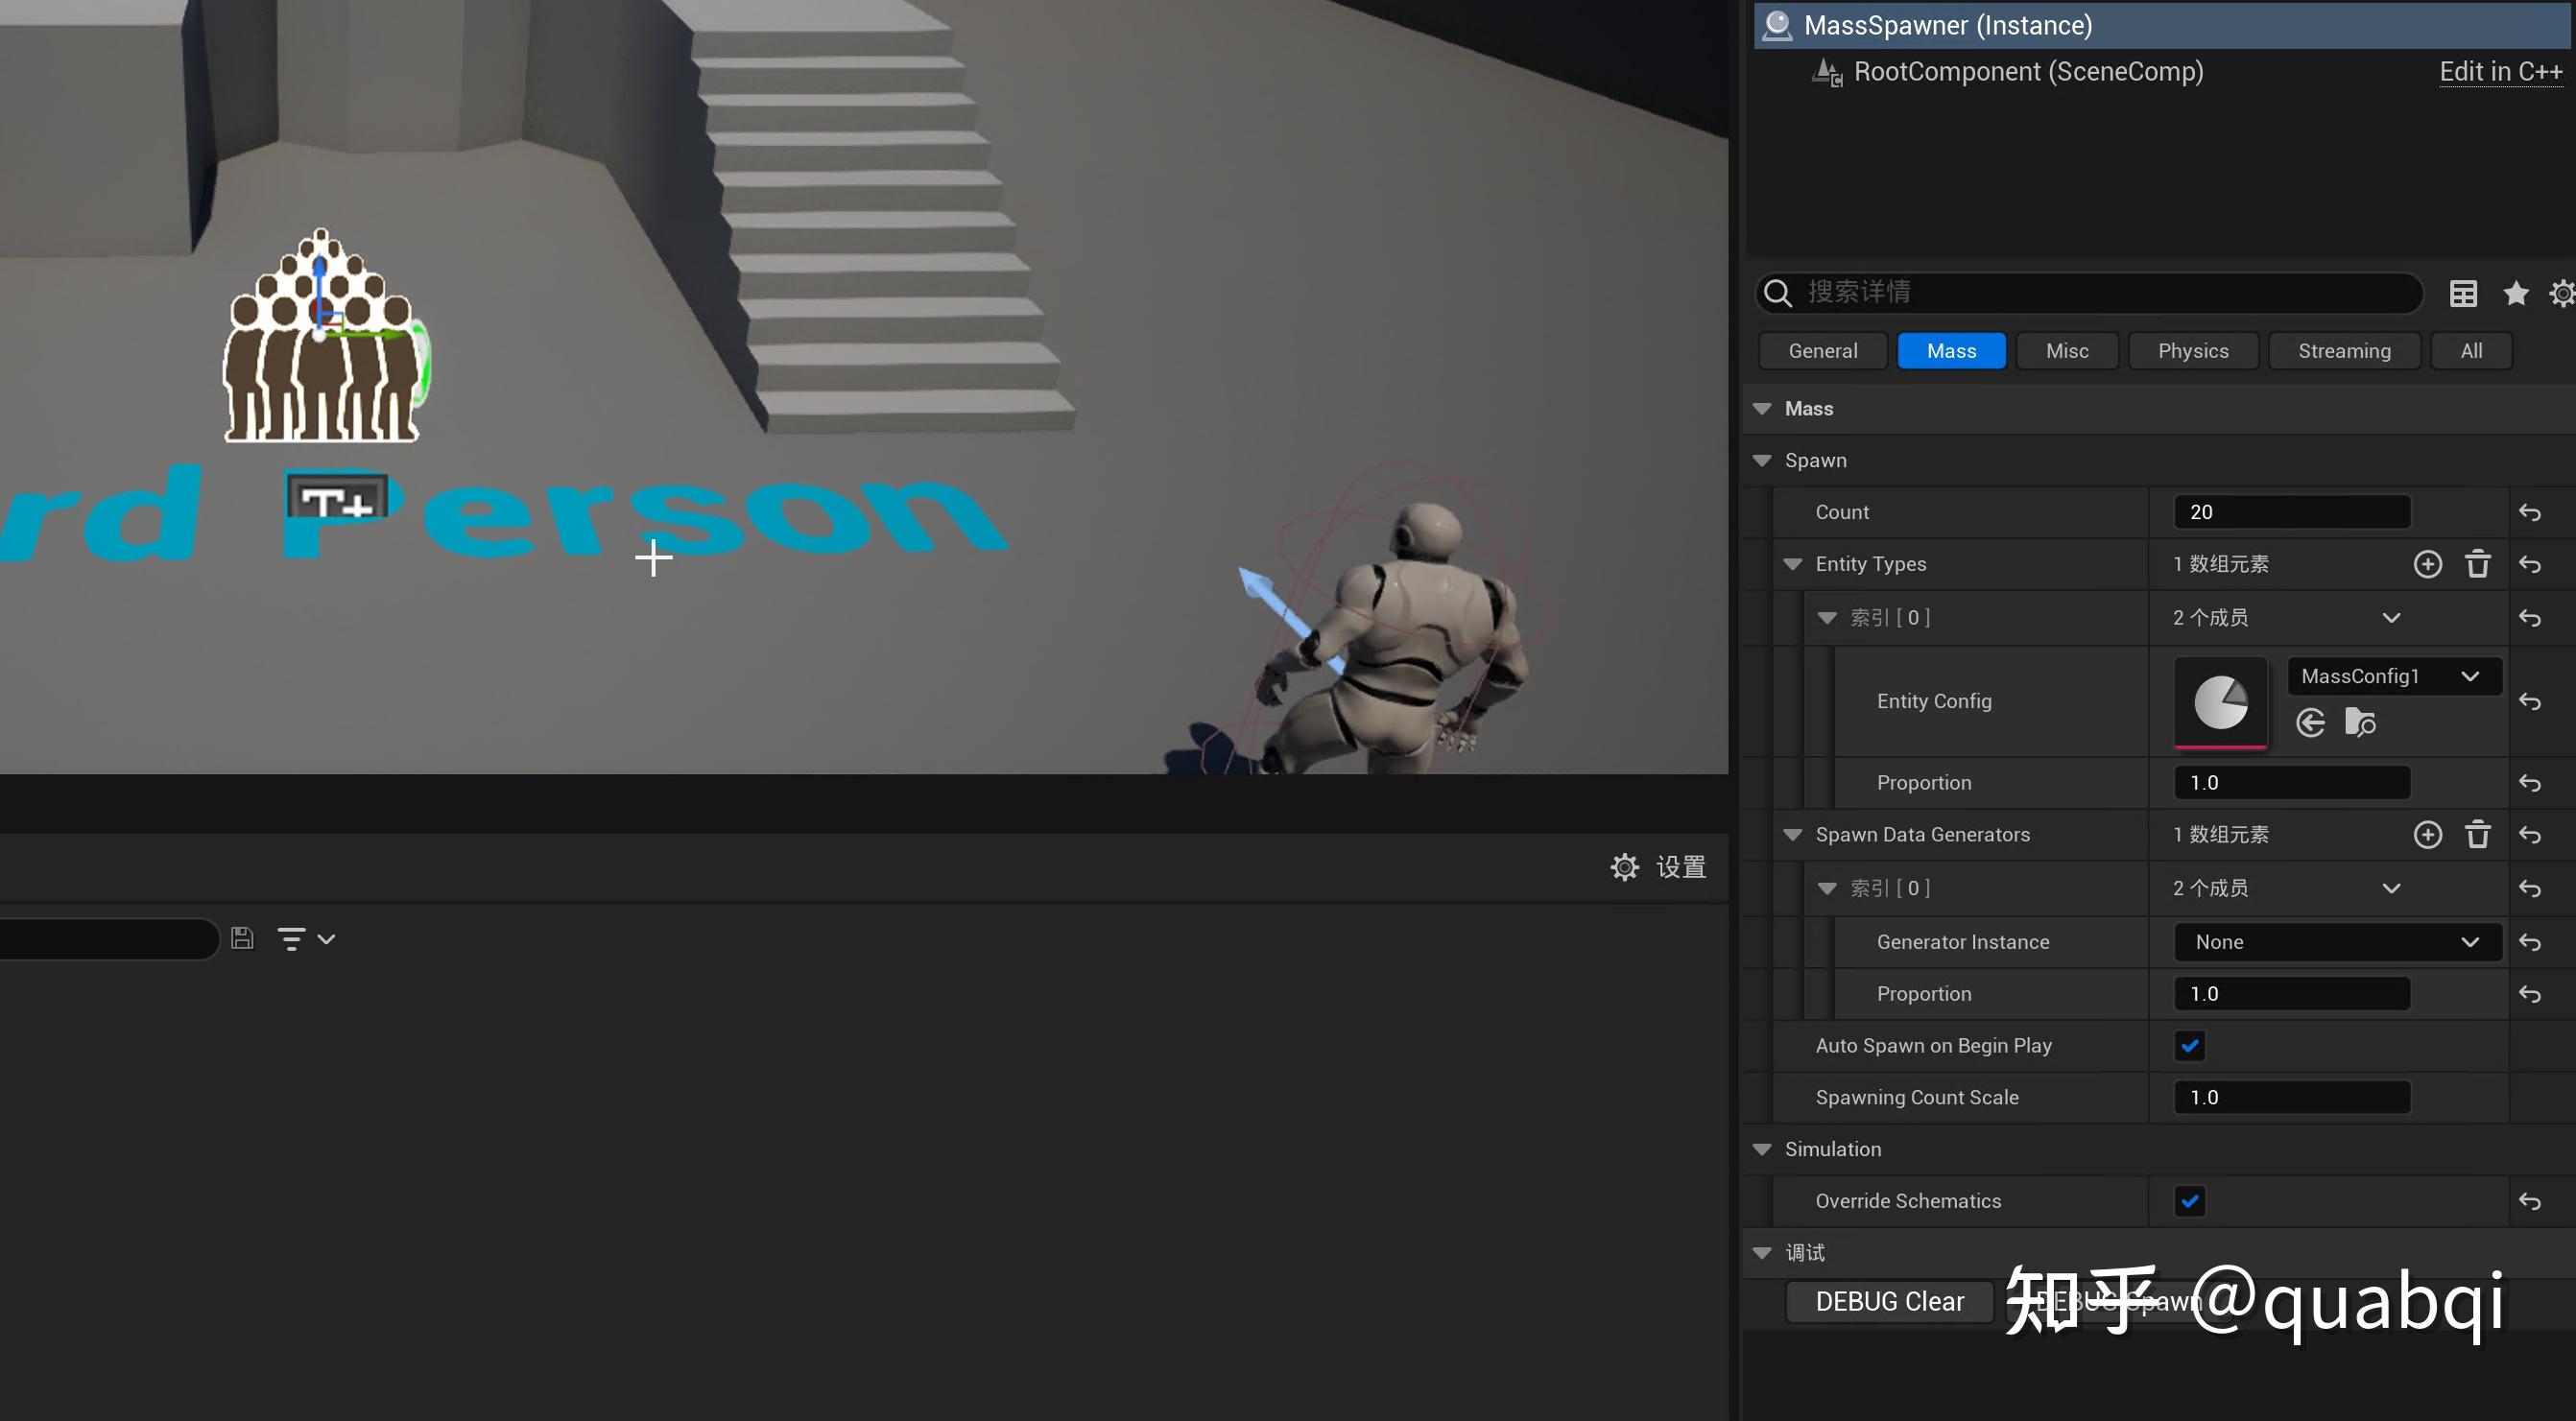Toggle favorites star icon in details
The height and width of the screenshot is (1421, 2576).
click(2515, 293)
